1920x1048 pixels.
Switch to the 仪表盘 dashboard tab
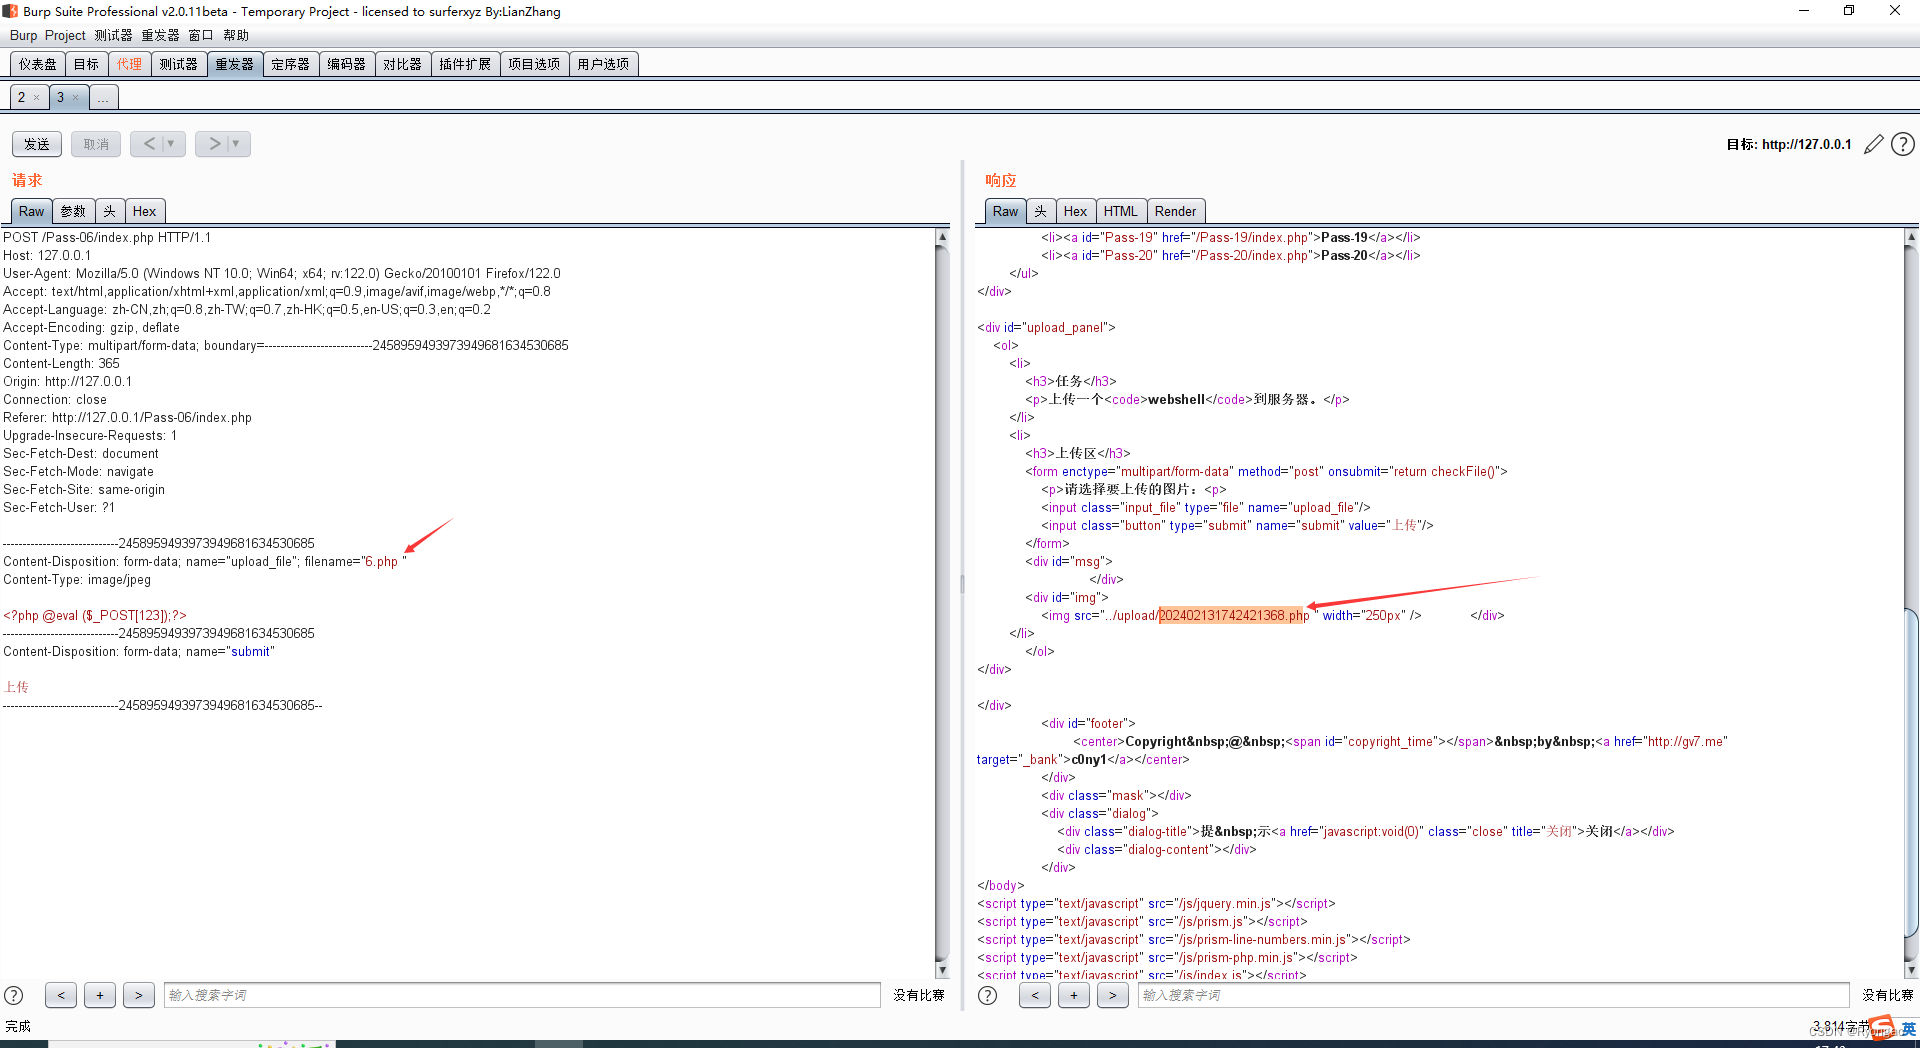point(38,64)
